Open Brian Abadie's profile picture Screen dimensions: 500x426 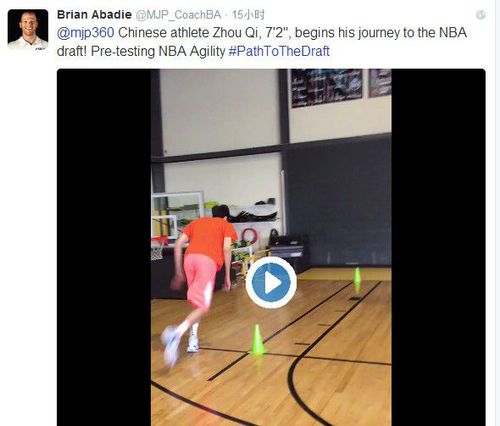[x=28, y=30]
